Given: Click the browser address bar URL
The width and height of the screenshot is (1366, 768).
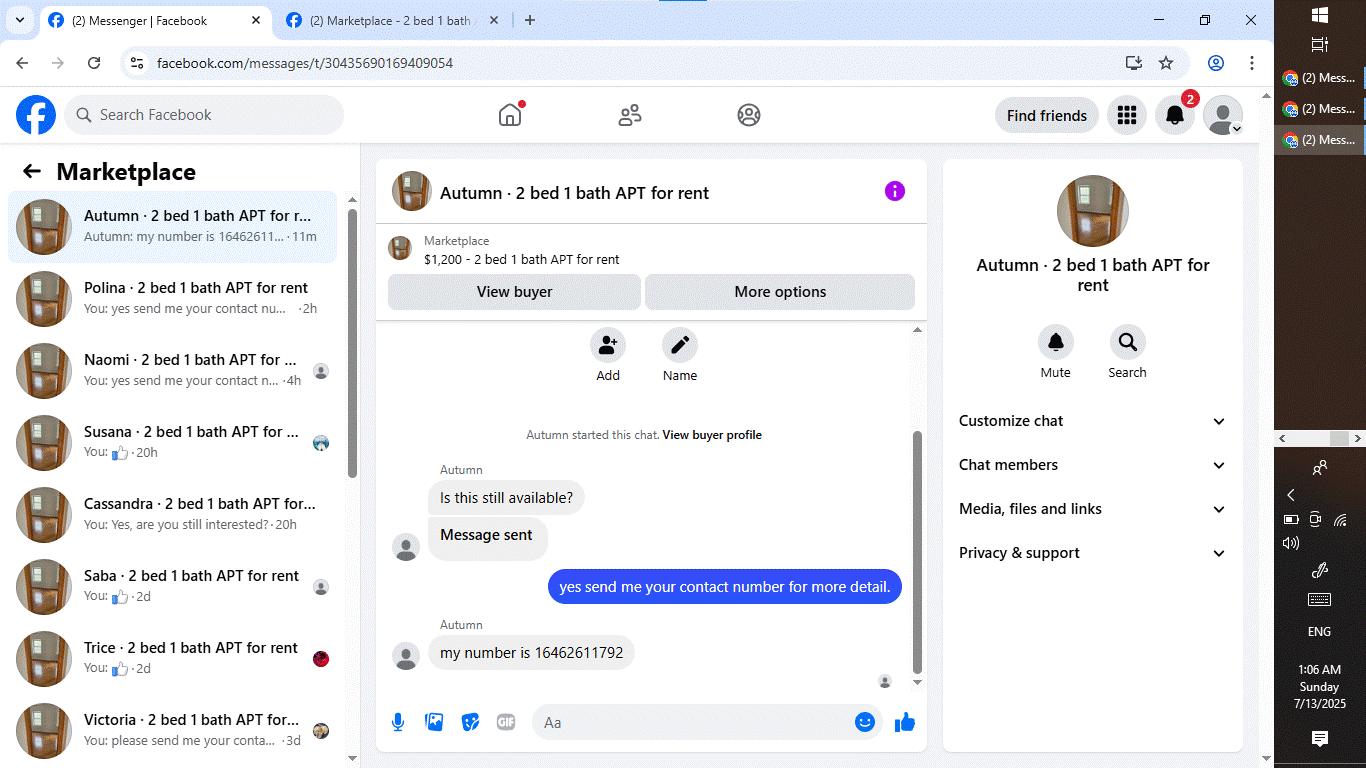Looking at the screenshot, I should [305, 63].
